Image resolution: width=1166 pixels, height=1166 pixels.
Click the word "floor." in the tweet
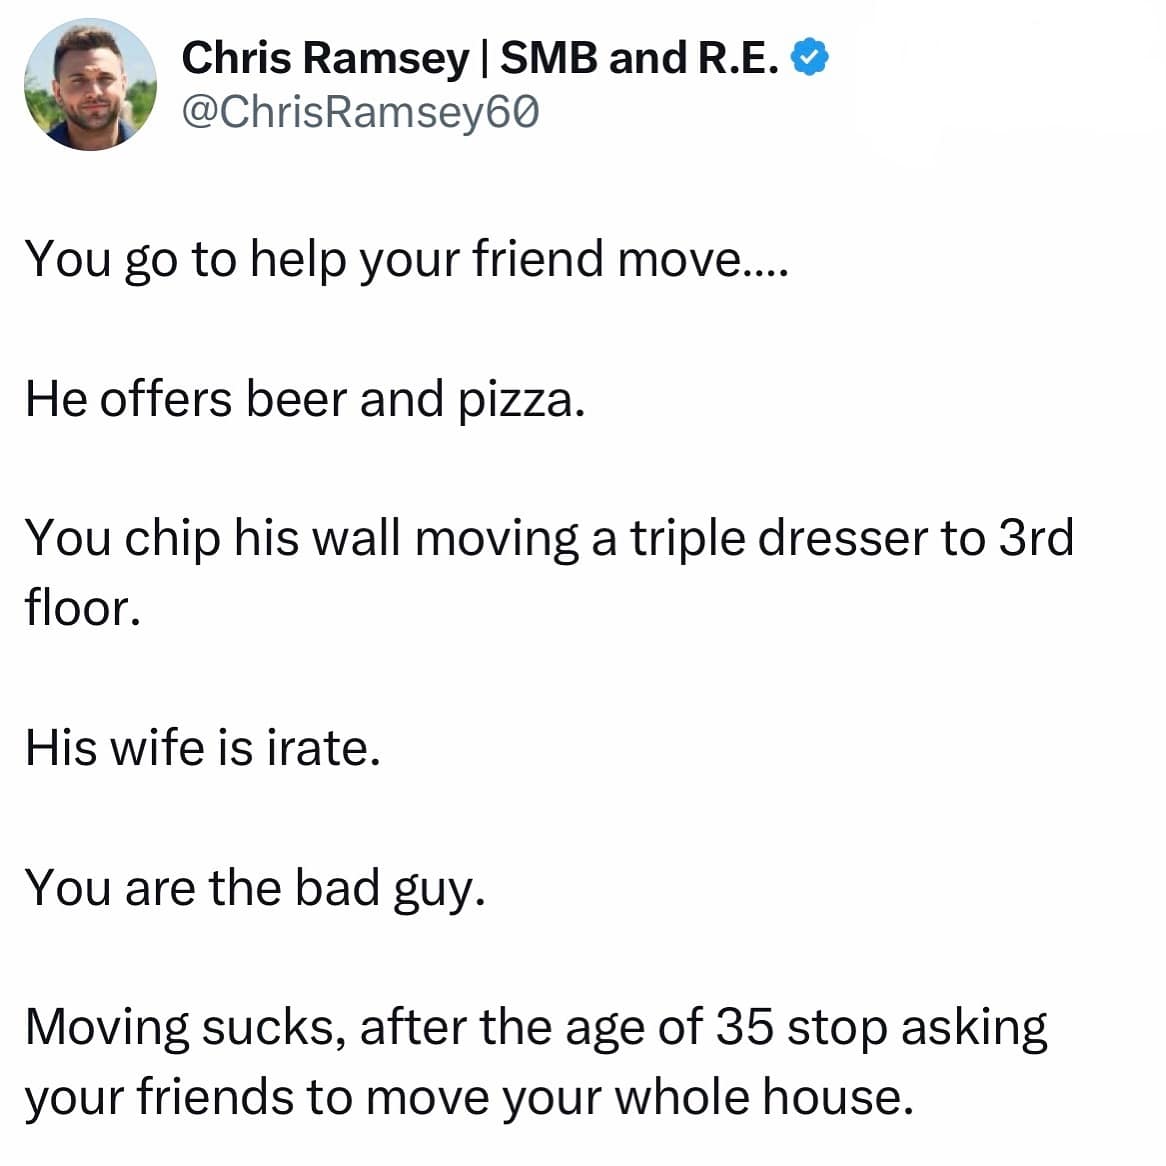tap(82, 608)
